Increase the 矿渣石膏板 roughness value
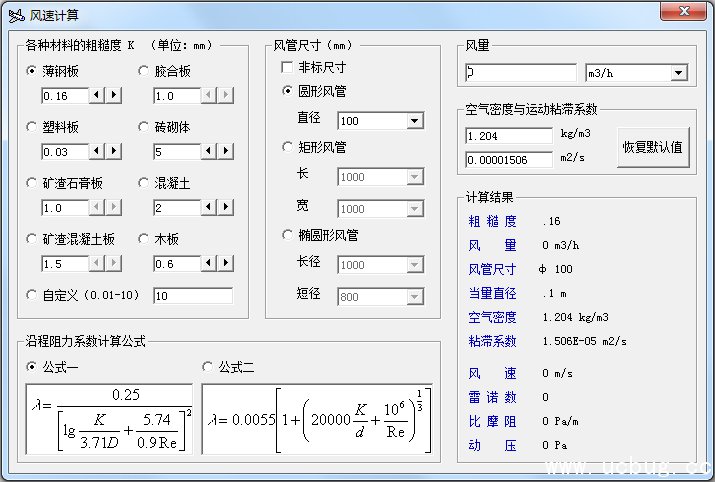This screenshot has width=715, height=482. click(113, 208)
